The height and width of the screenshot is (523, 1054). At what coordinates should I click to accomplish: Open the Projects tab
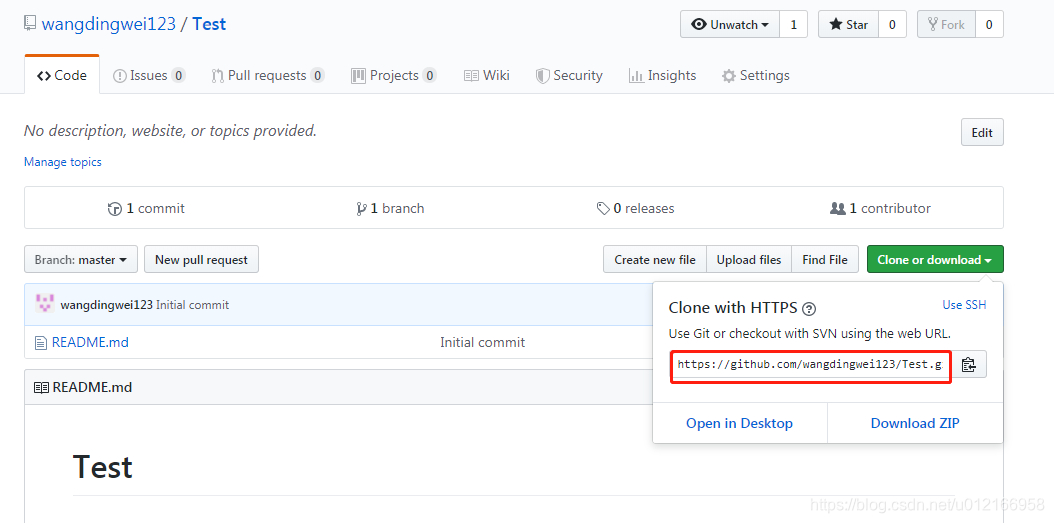click(x=394, y=75)
